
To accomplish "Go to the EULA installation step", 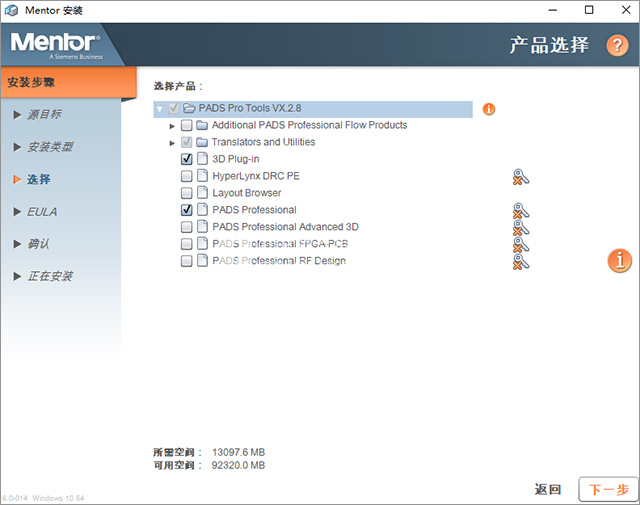I will click(x=42, y=211).
